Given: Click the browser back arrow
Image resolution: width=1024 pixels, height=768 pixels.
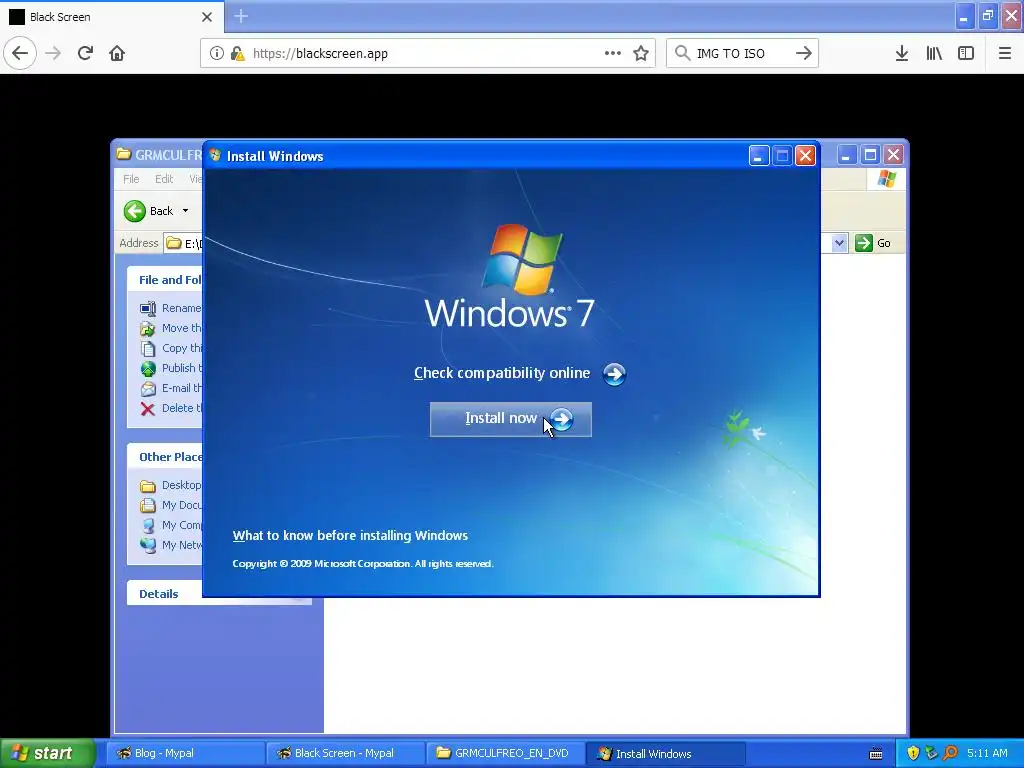Looking at the screenshot, I should pos(20,53).
